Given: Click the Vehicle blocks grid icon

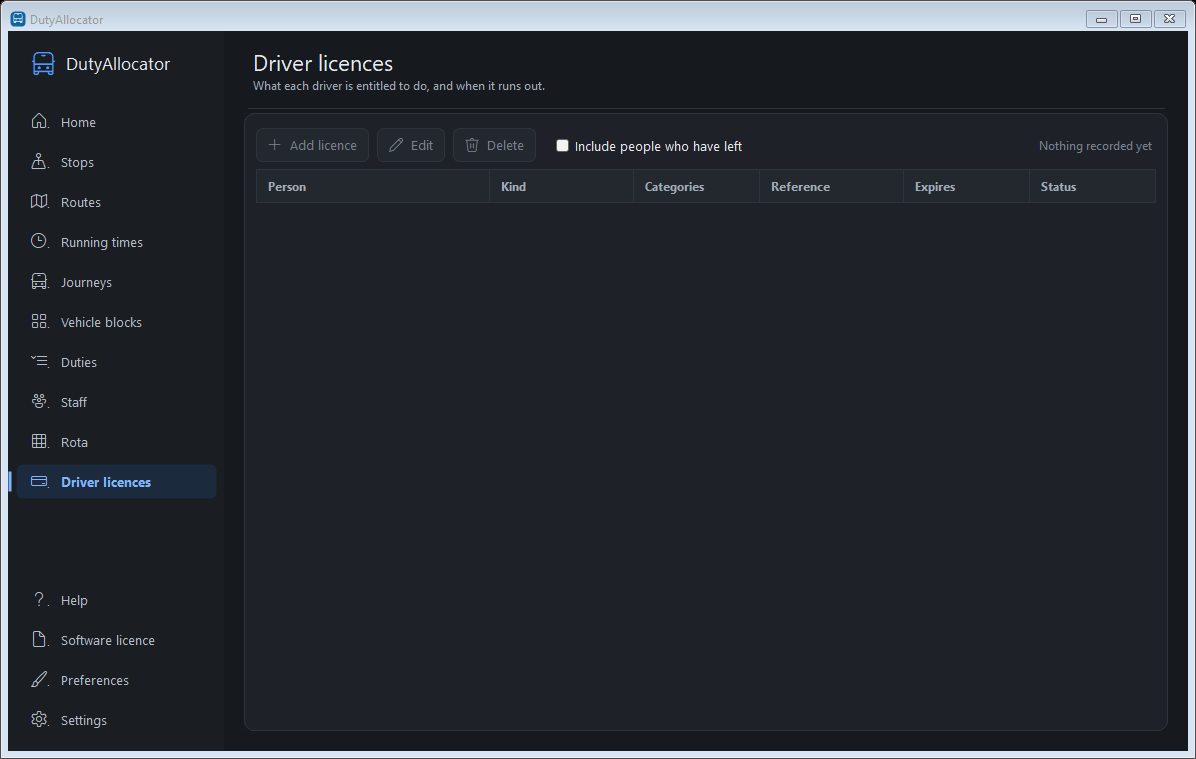Looking at the screenshot, I should coord(39,321).
